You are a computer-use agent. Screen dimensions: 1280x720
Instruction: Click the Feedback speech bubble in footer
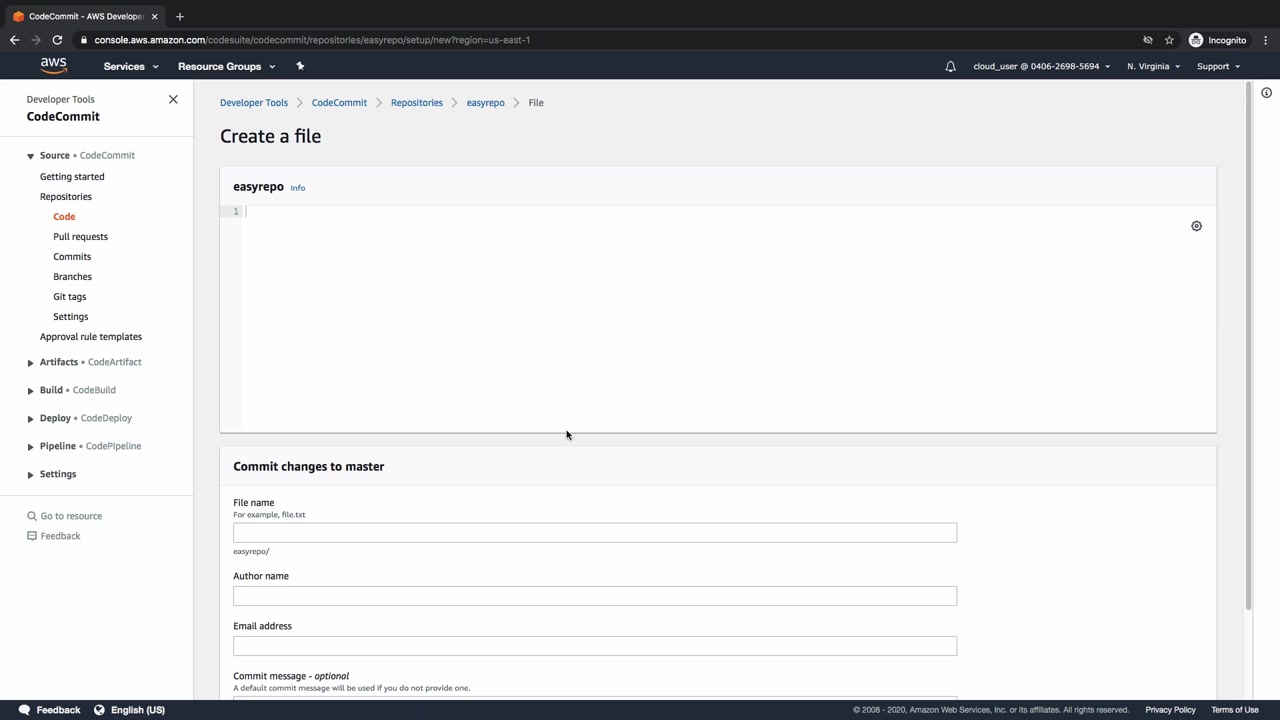[x=24, y=710]
